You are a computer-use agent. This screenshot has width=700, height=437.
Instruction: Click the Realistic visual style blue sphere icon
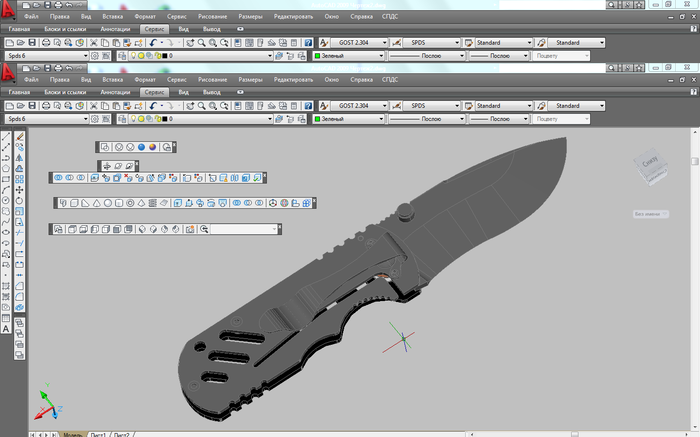(x=142, y=147)
